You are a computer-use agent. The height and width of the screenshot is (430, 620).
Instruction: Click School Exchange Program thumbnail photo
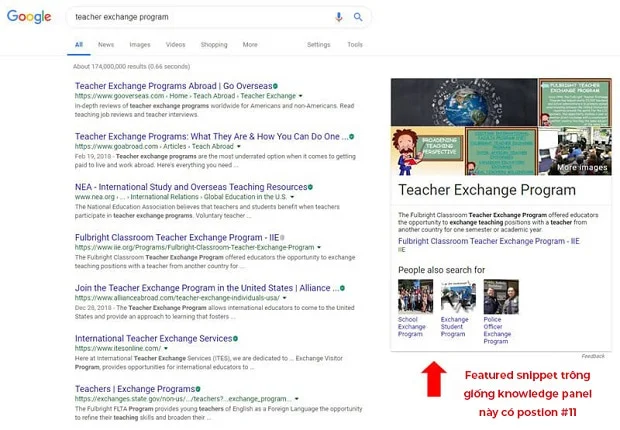416,297
